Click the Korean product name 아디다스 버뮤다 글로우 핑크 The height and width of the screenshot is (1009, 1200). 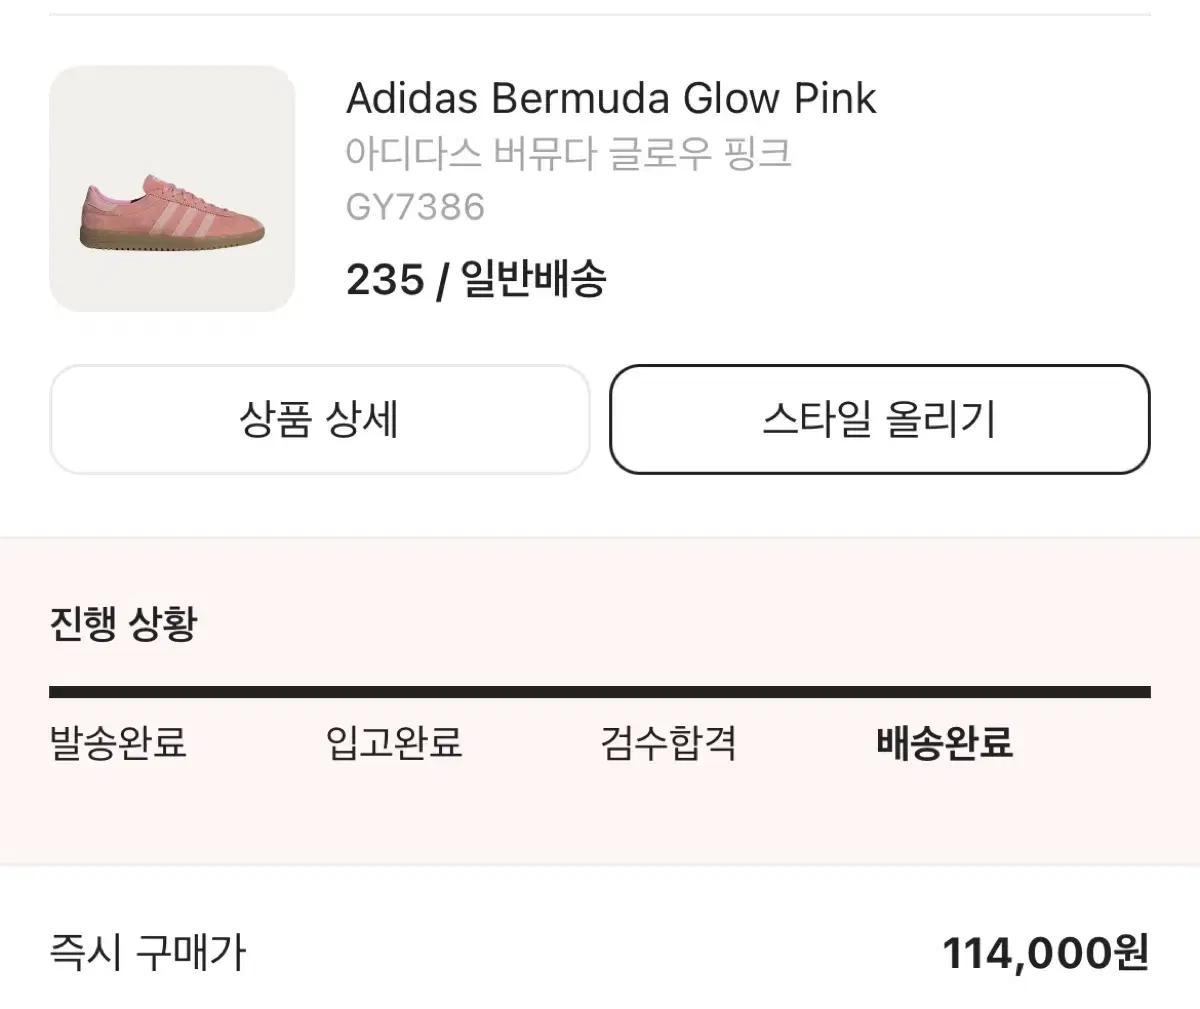(569, 154)
